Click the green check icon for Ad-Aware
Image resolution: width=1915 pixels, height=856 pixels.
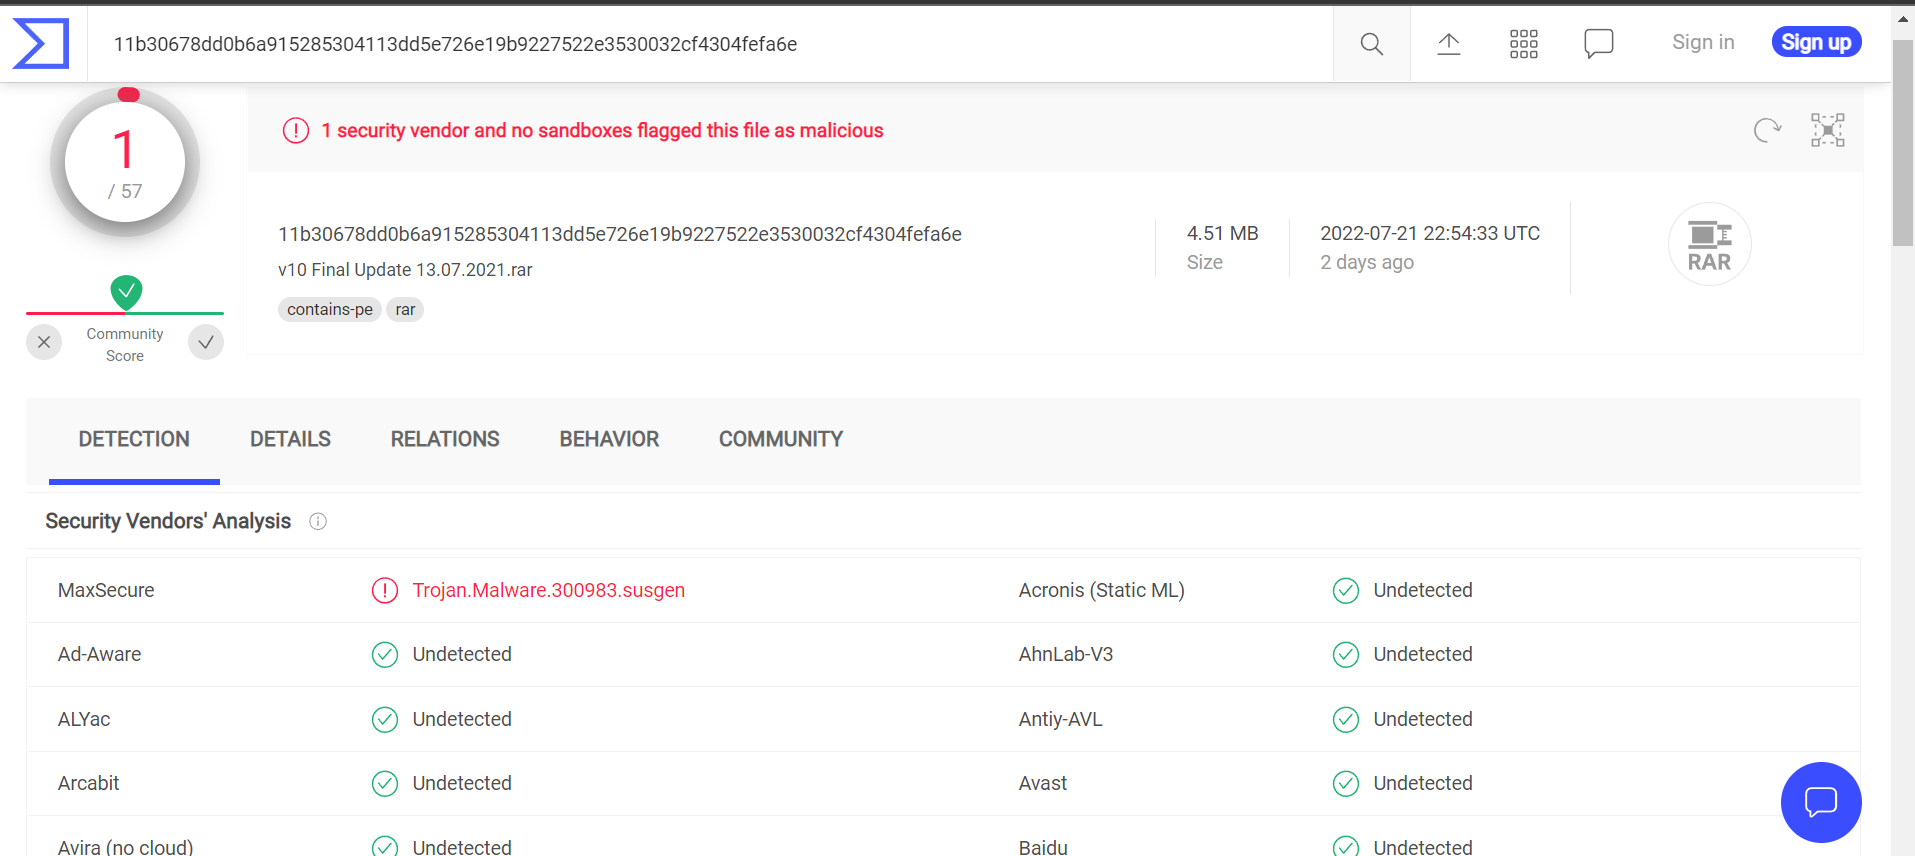pyautogui.click(x=385, y=655)
